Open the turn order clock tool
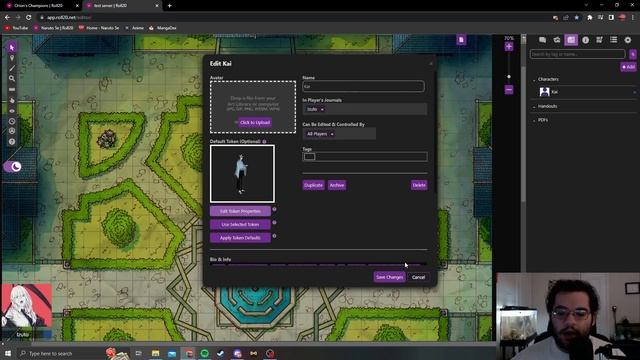640x360 pixels. click(12, 121)
